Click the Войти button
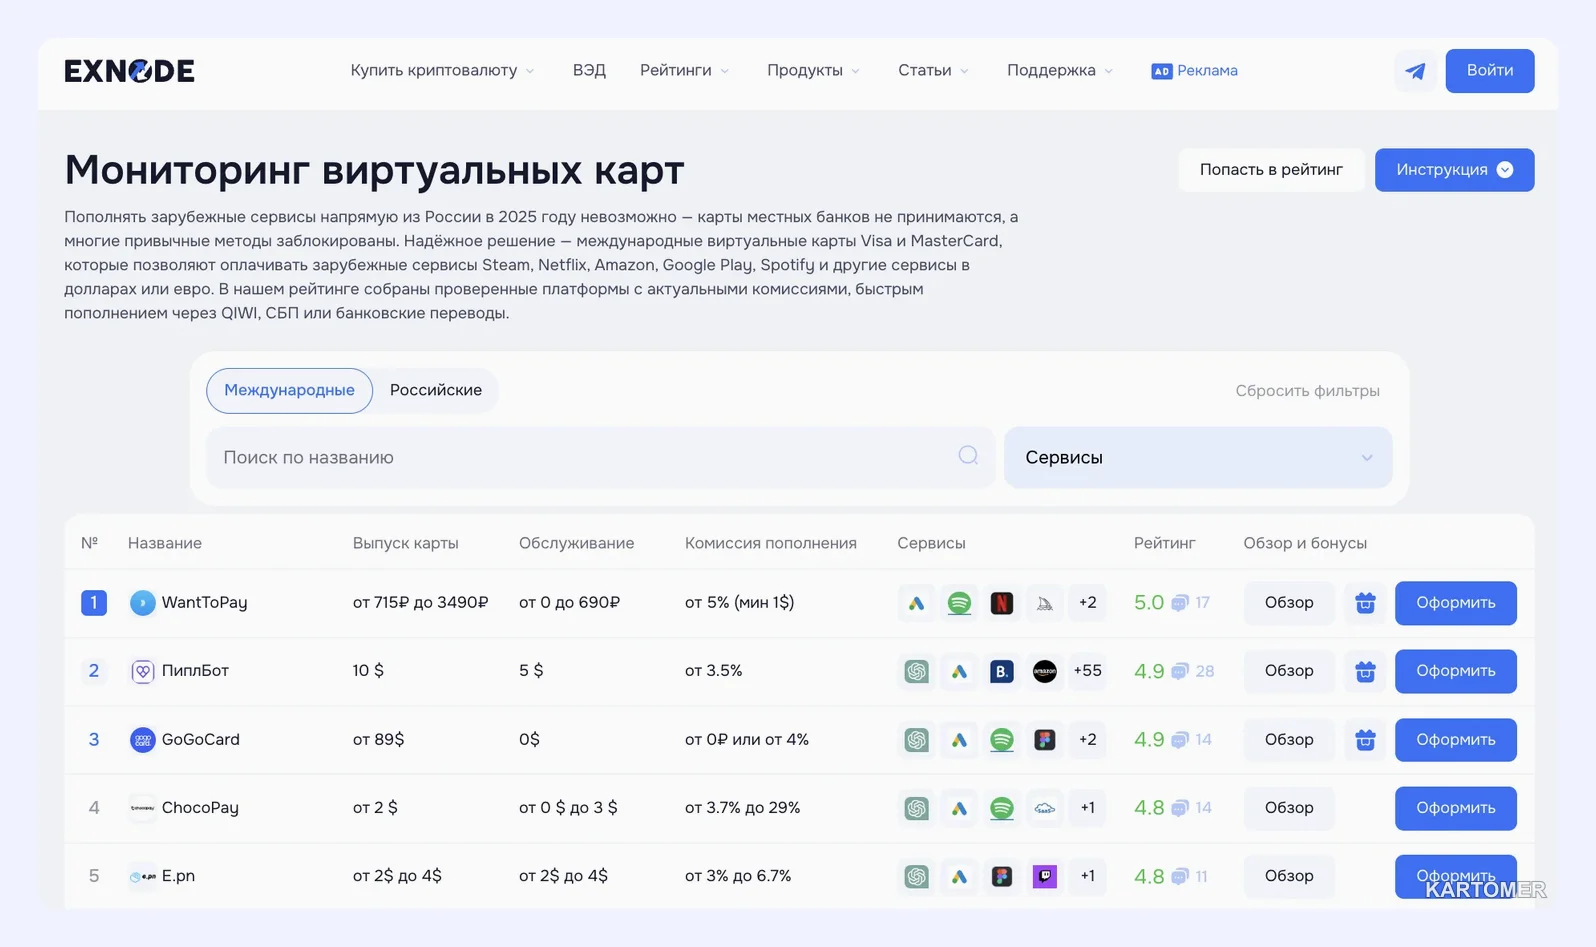This screenshot has width=1596, height=947. tap(1490, 71)
